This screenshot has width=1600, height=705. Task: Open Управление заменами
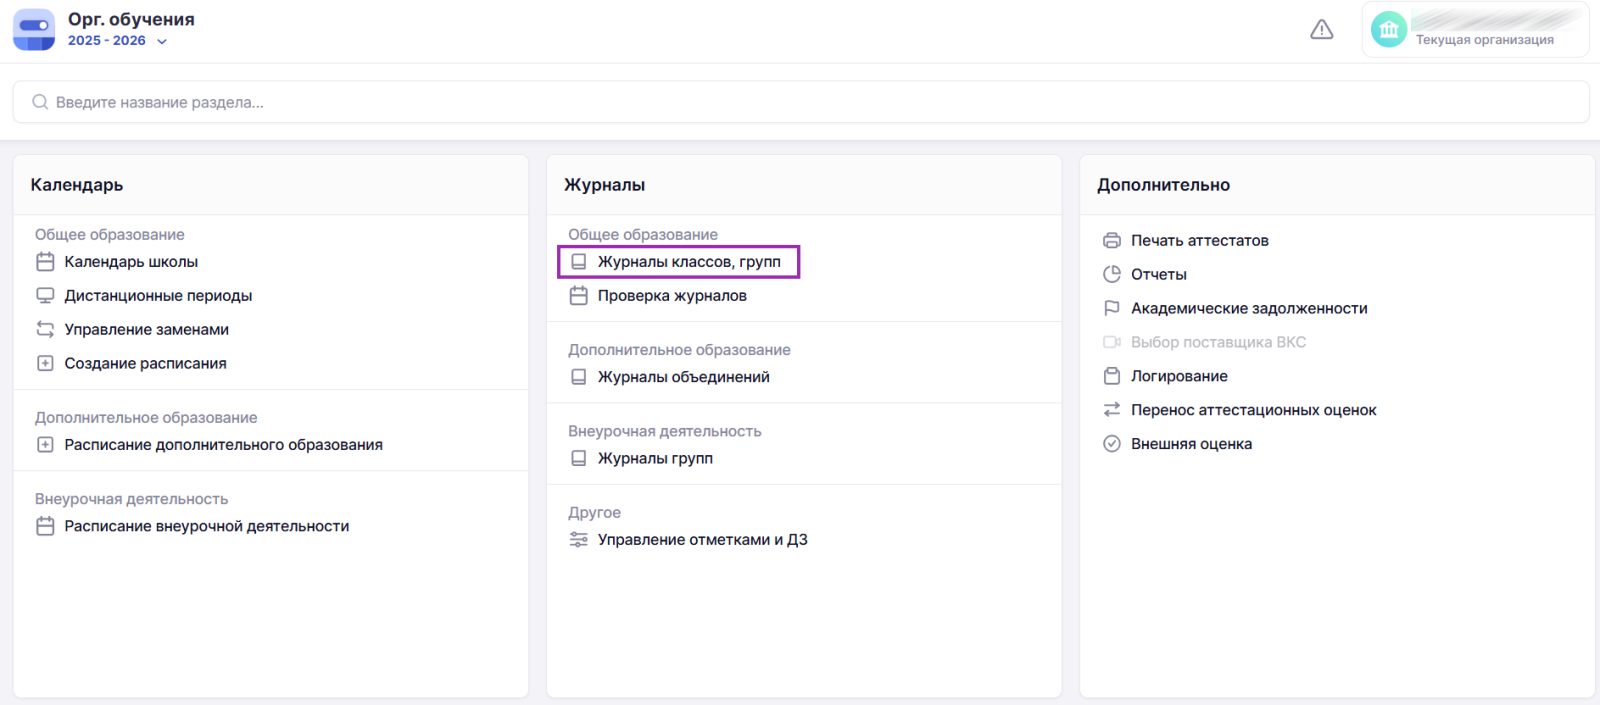[x=147, y=330]
